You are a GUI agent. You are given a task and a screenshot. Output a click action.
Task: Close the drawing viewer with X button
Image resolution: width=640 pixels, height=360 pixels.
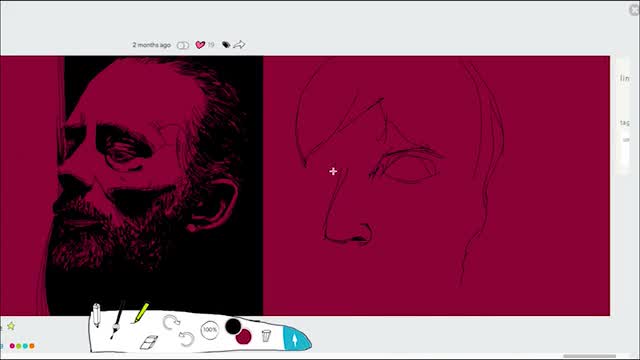click(634, 10)
